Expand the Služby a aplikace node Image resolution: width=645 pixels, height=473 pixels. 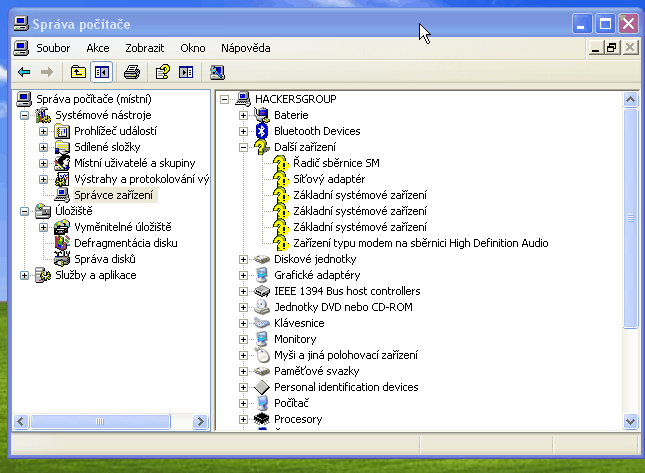(x=25, y=275)
